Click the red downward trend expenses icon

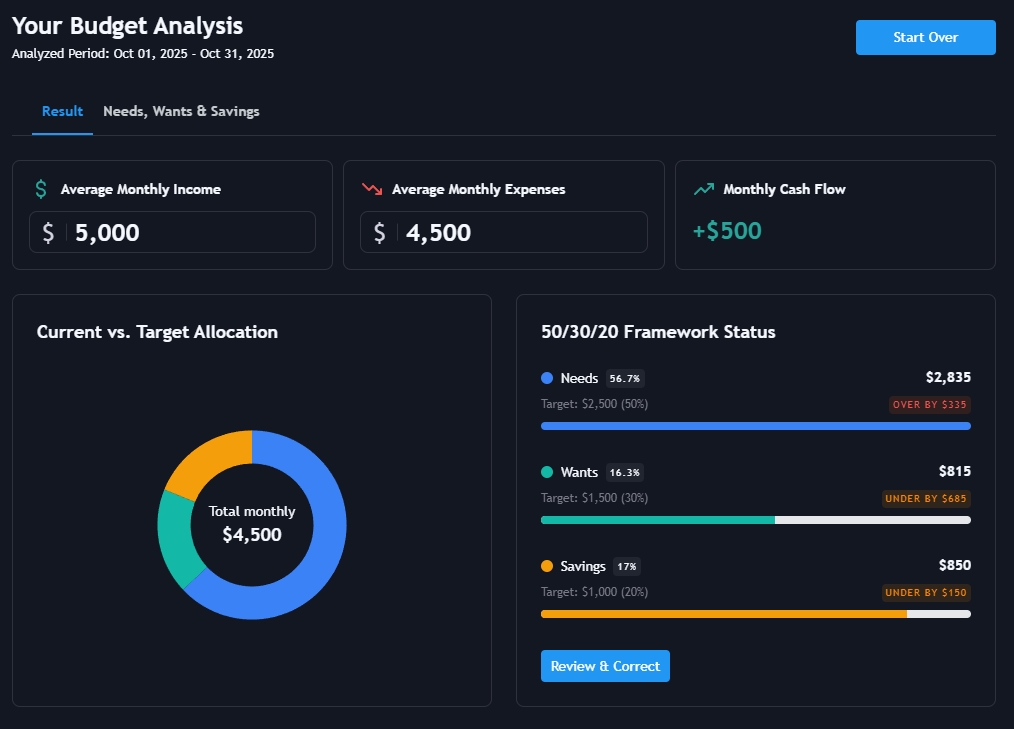coord(372,189)
